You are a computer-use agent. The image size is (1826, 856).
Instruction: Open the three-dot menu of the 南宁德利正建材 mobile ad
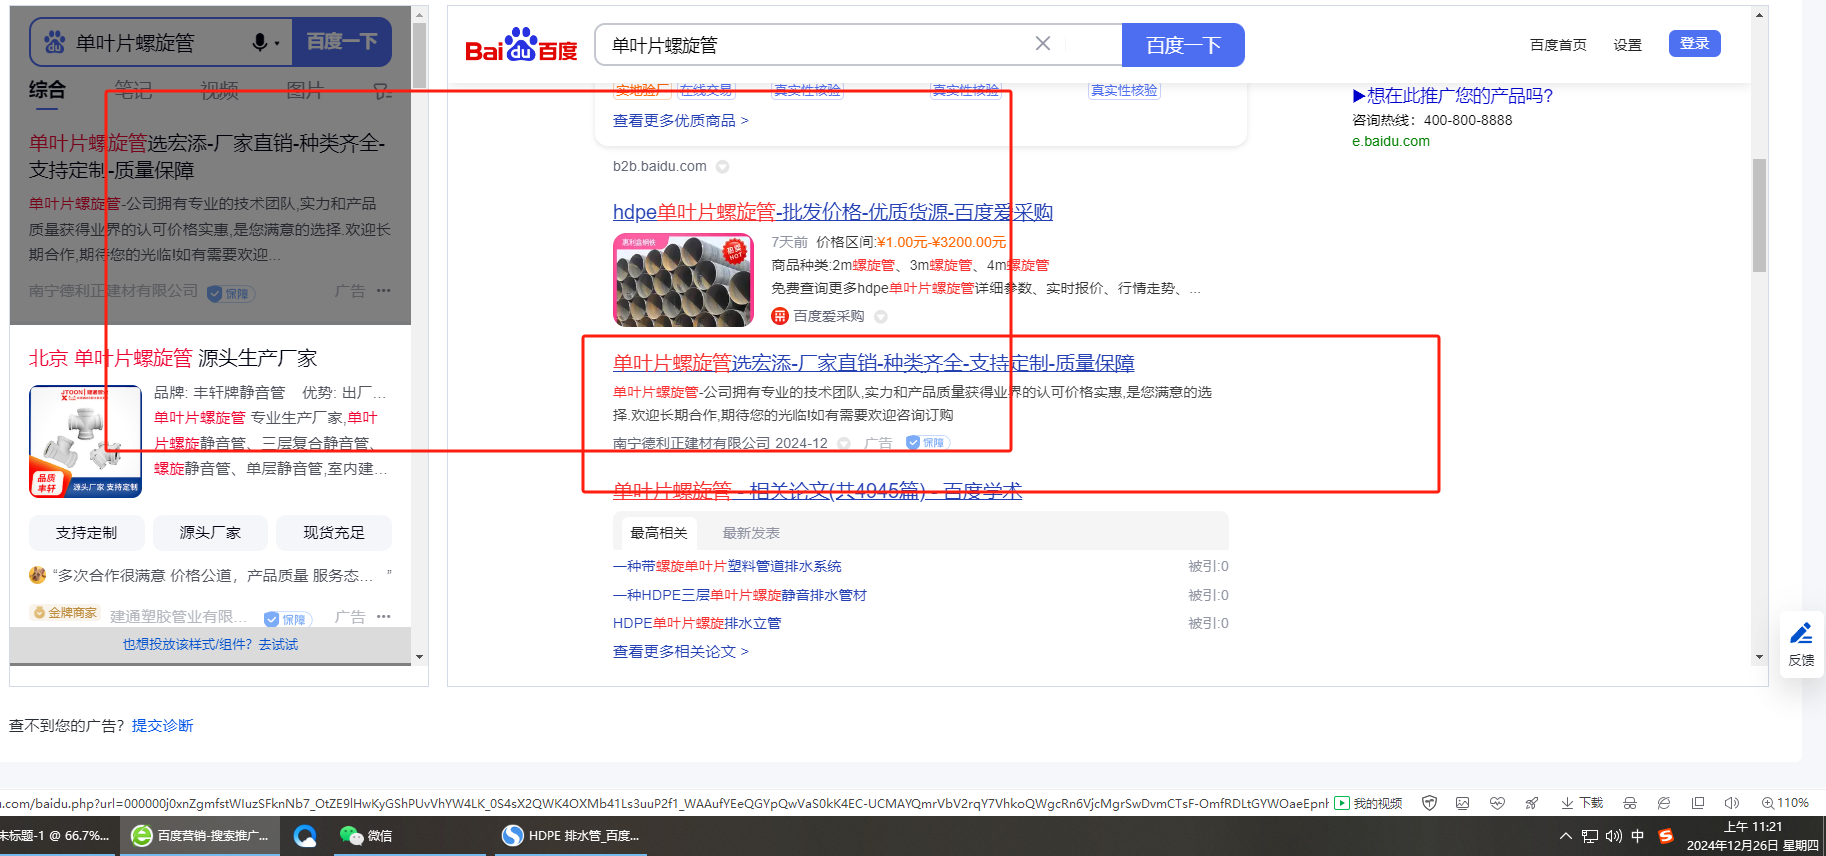tap(384, 290)
